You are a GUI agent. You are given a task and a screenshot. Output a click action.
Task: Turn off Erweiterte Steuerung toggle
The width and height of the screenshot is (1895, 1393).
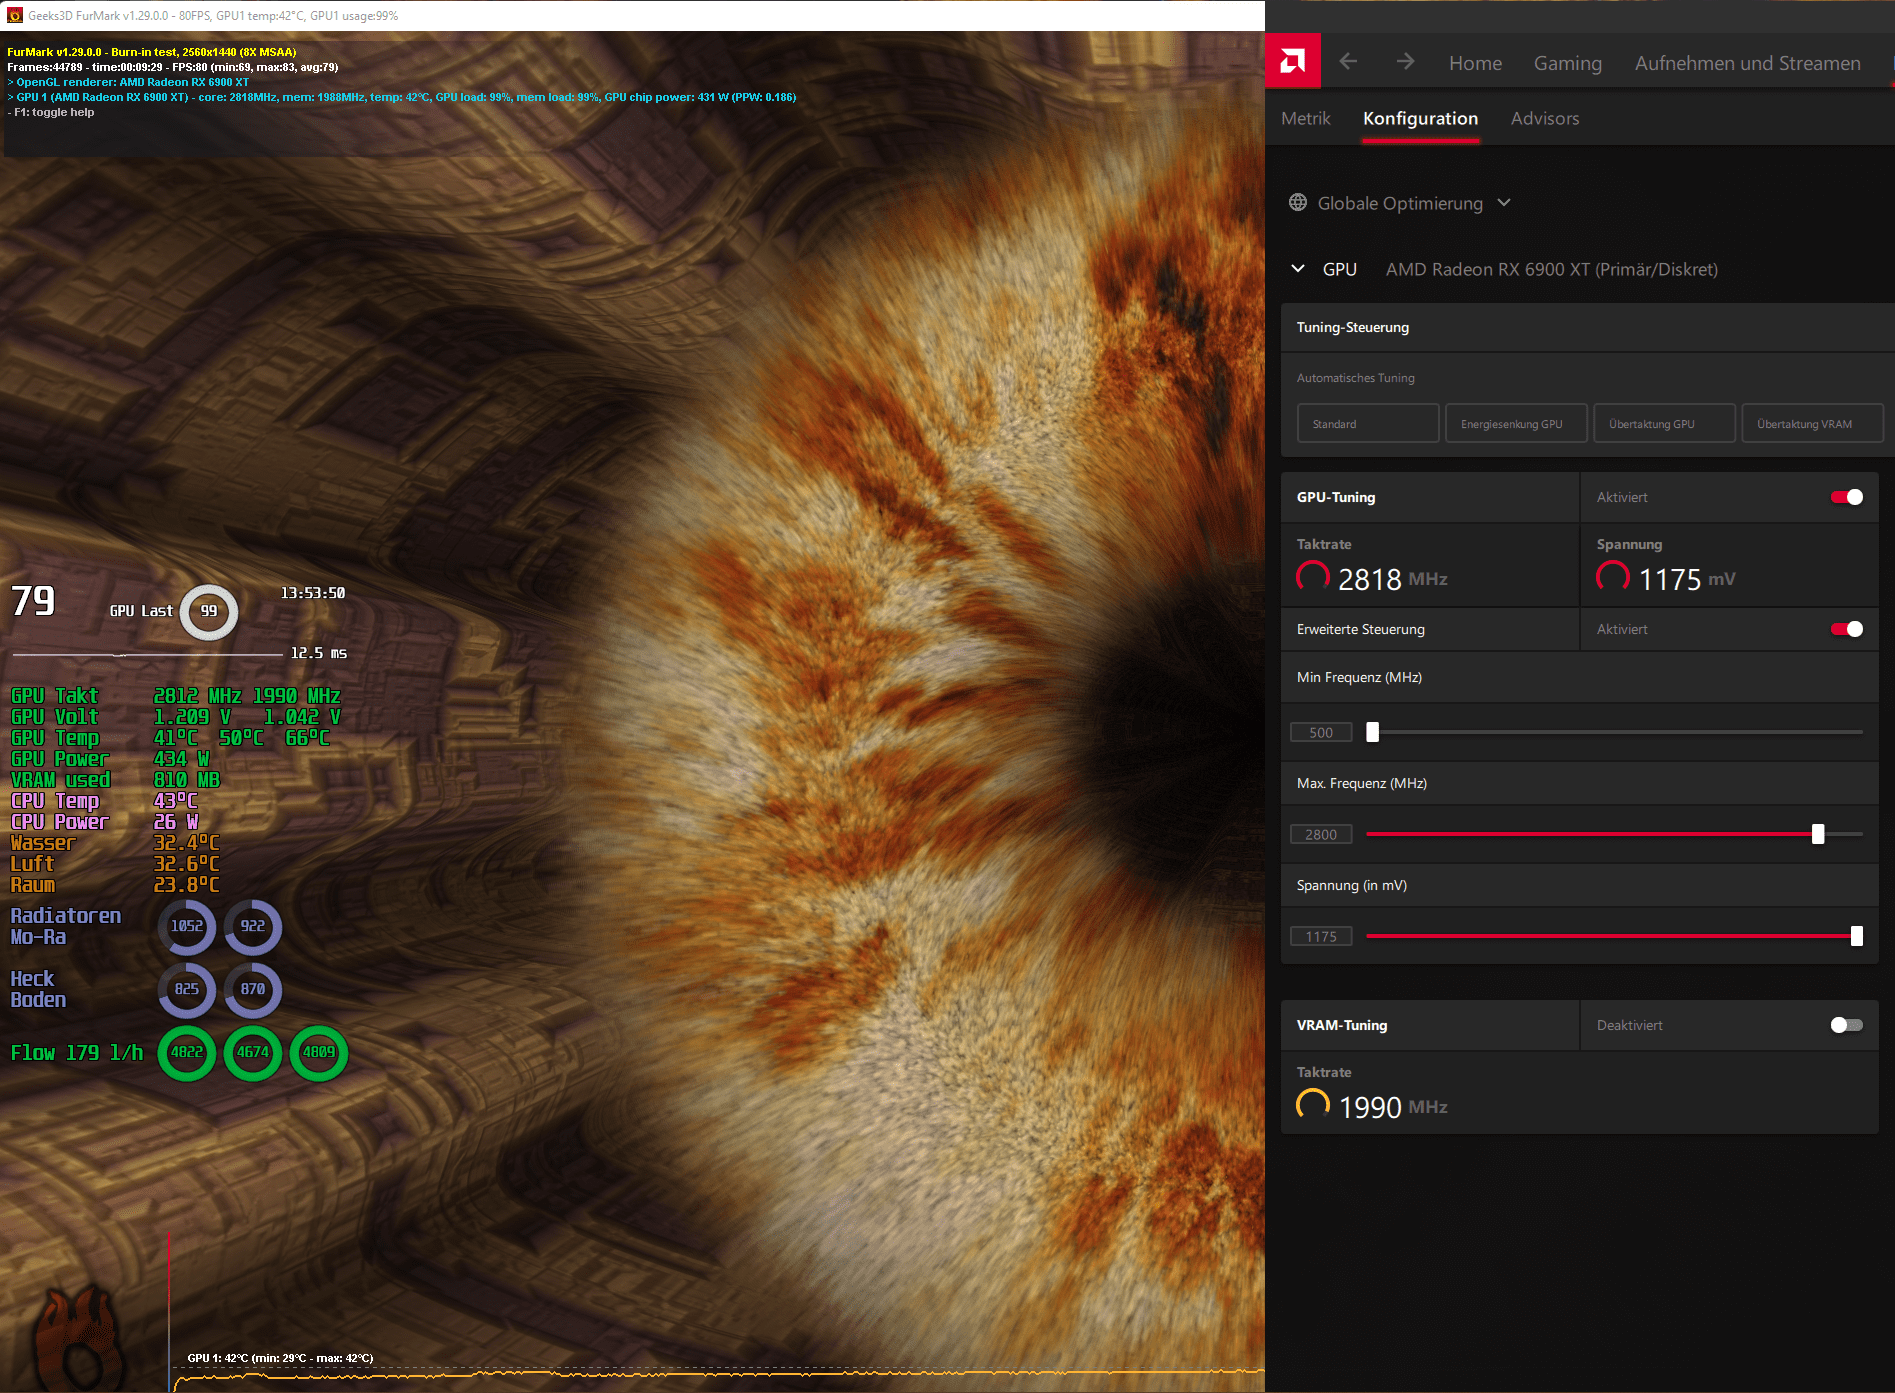point(1846,629)
